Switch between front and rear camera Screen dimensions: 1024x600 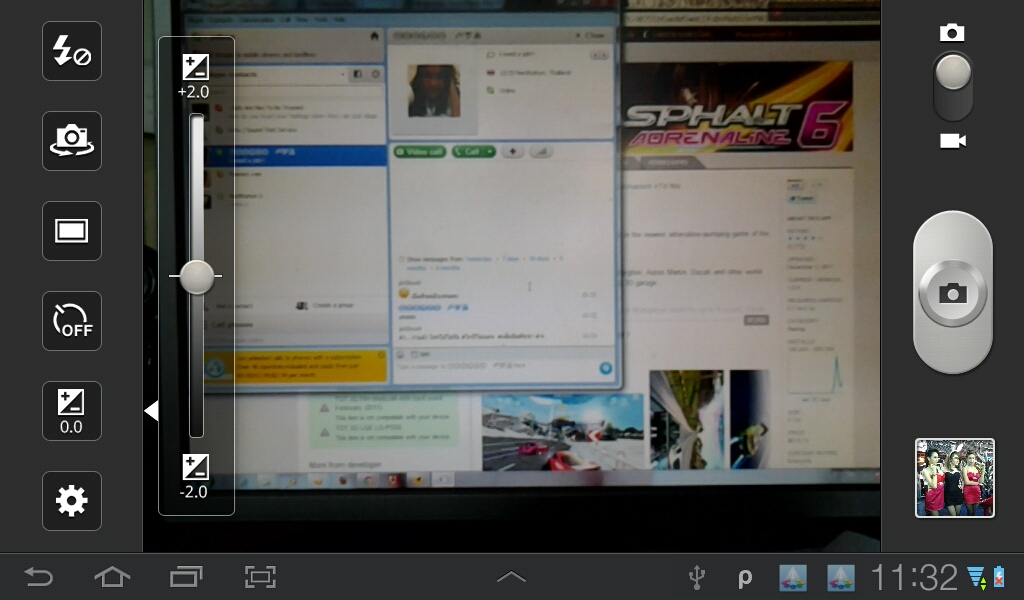pyautogui.click(x=72, y=141)
